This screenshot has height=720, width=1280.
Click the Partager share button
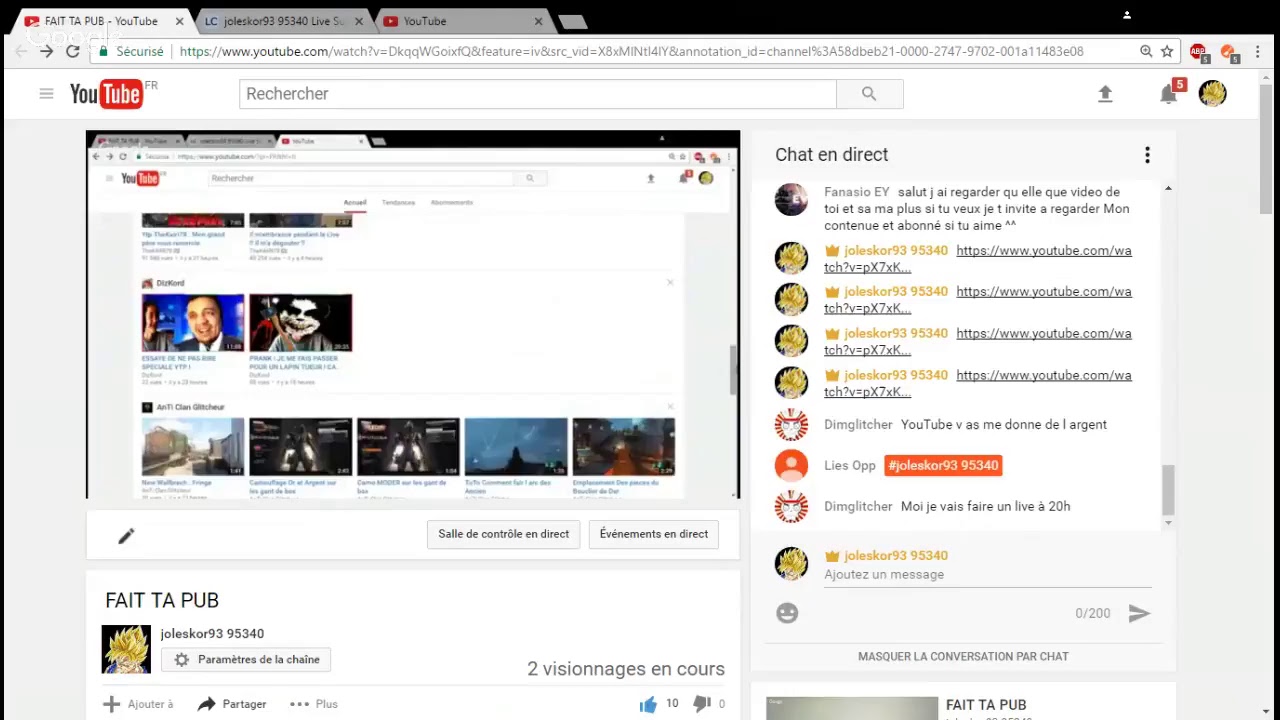coord(232,704)
